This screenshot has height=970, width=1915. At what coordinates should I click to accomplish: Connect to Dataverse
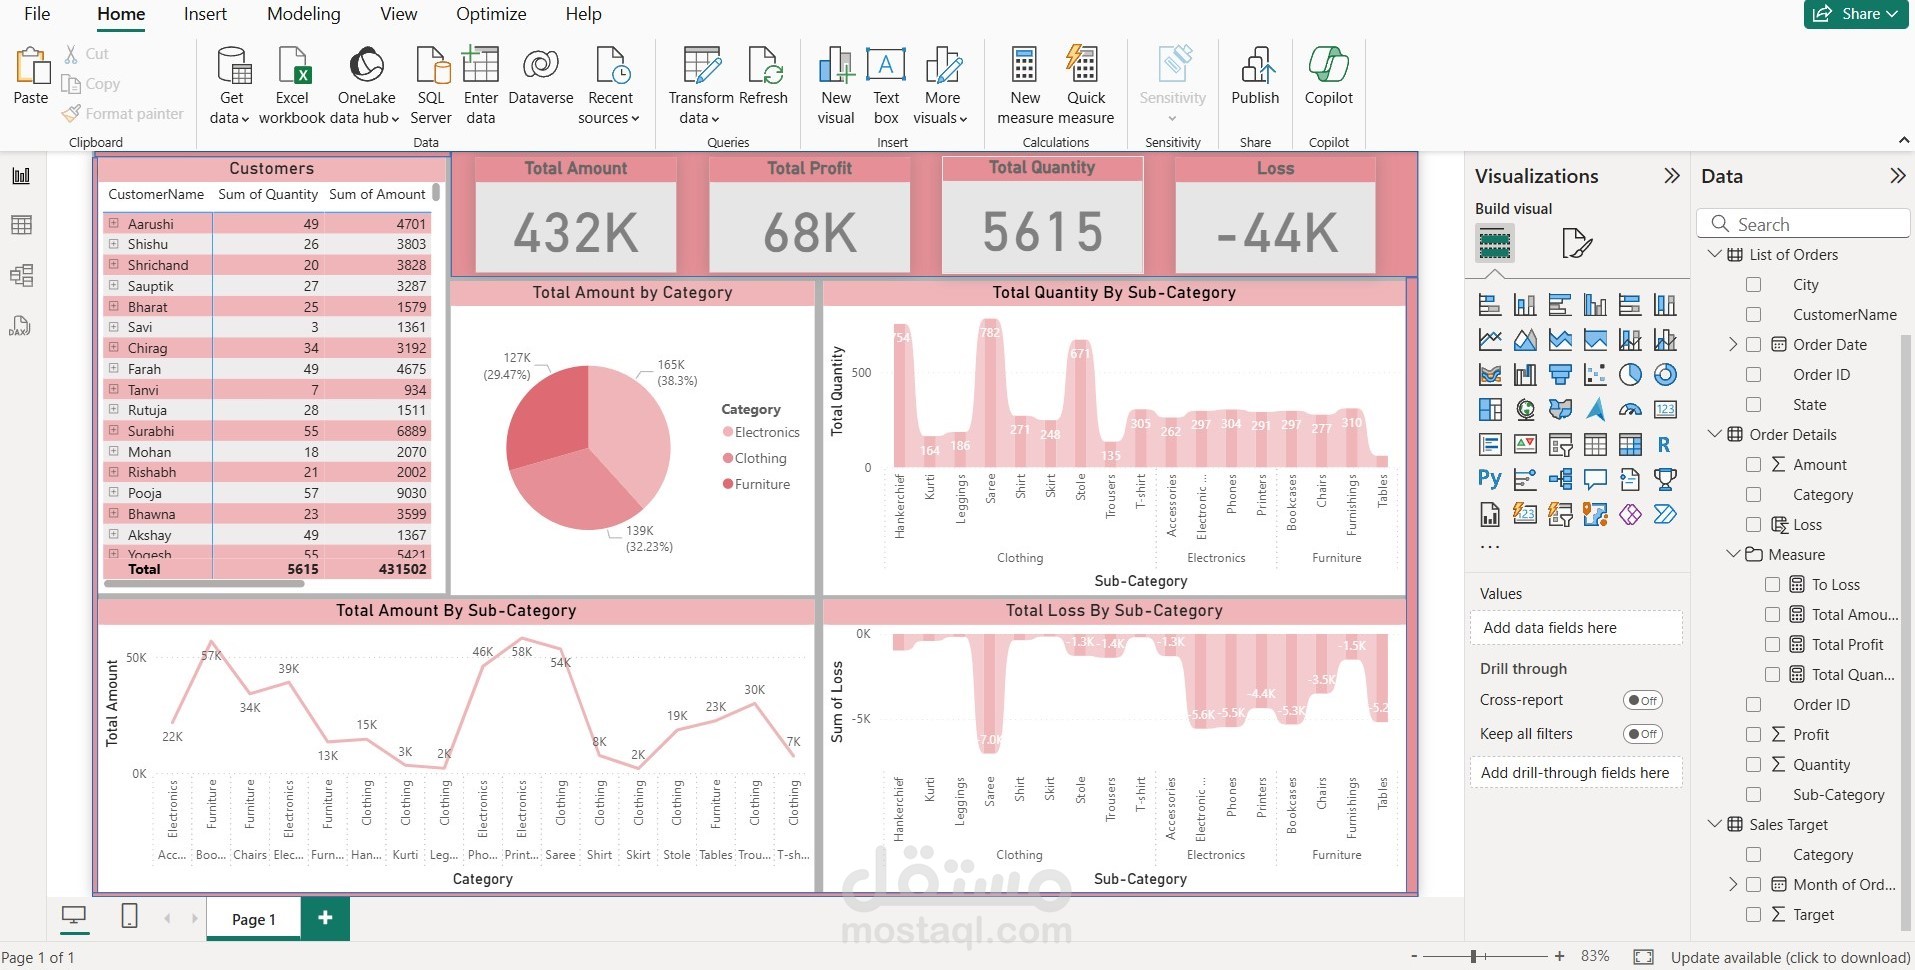click(541, 76)
